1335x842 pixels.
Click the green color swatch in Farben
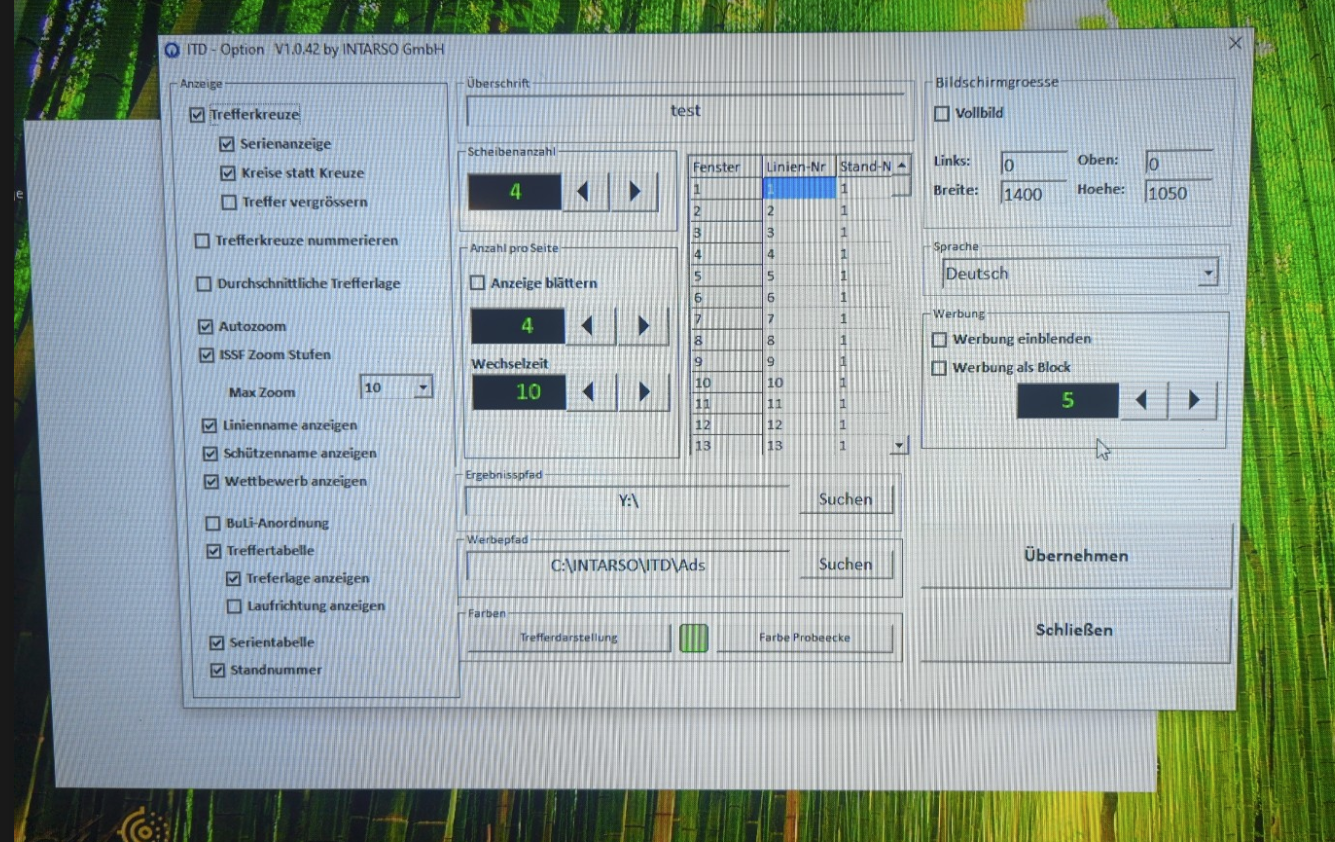click(693, 638)
